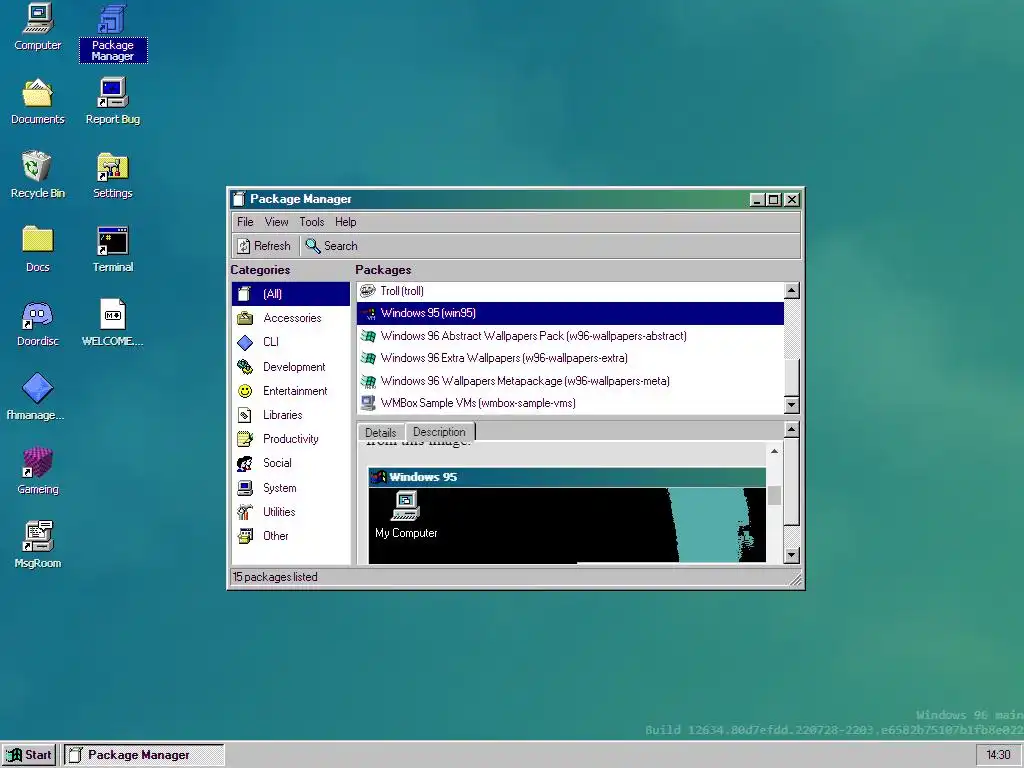The image size is (1024, 768).
Task: Select the WELCOME markdown file icon
Action: (x=113, y=323)
